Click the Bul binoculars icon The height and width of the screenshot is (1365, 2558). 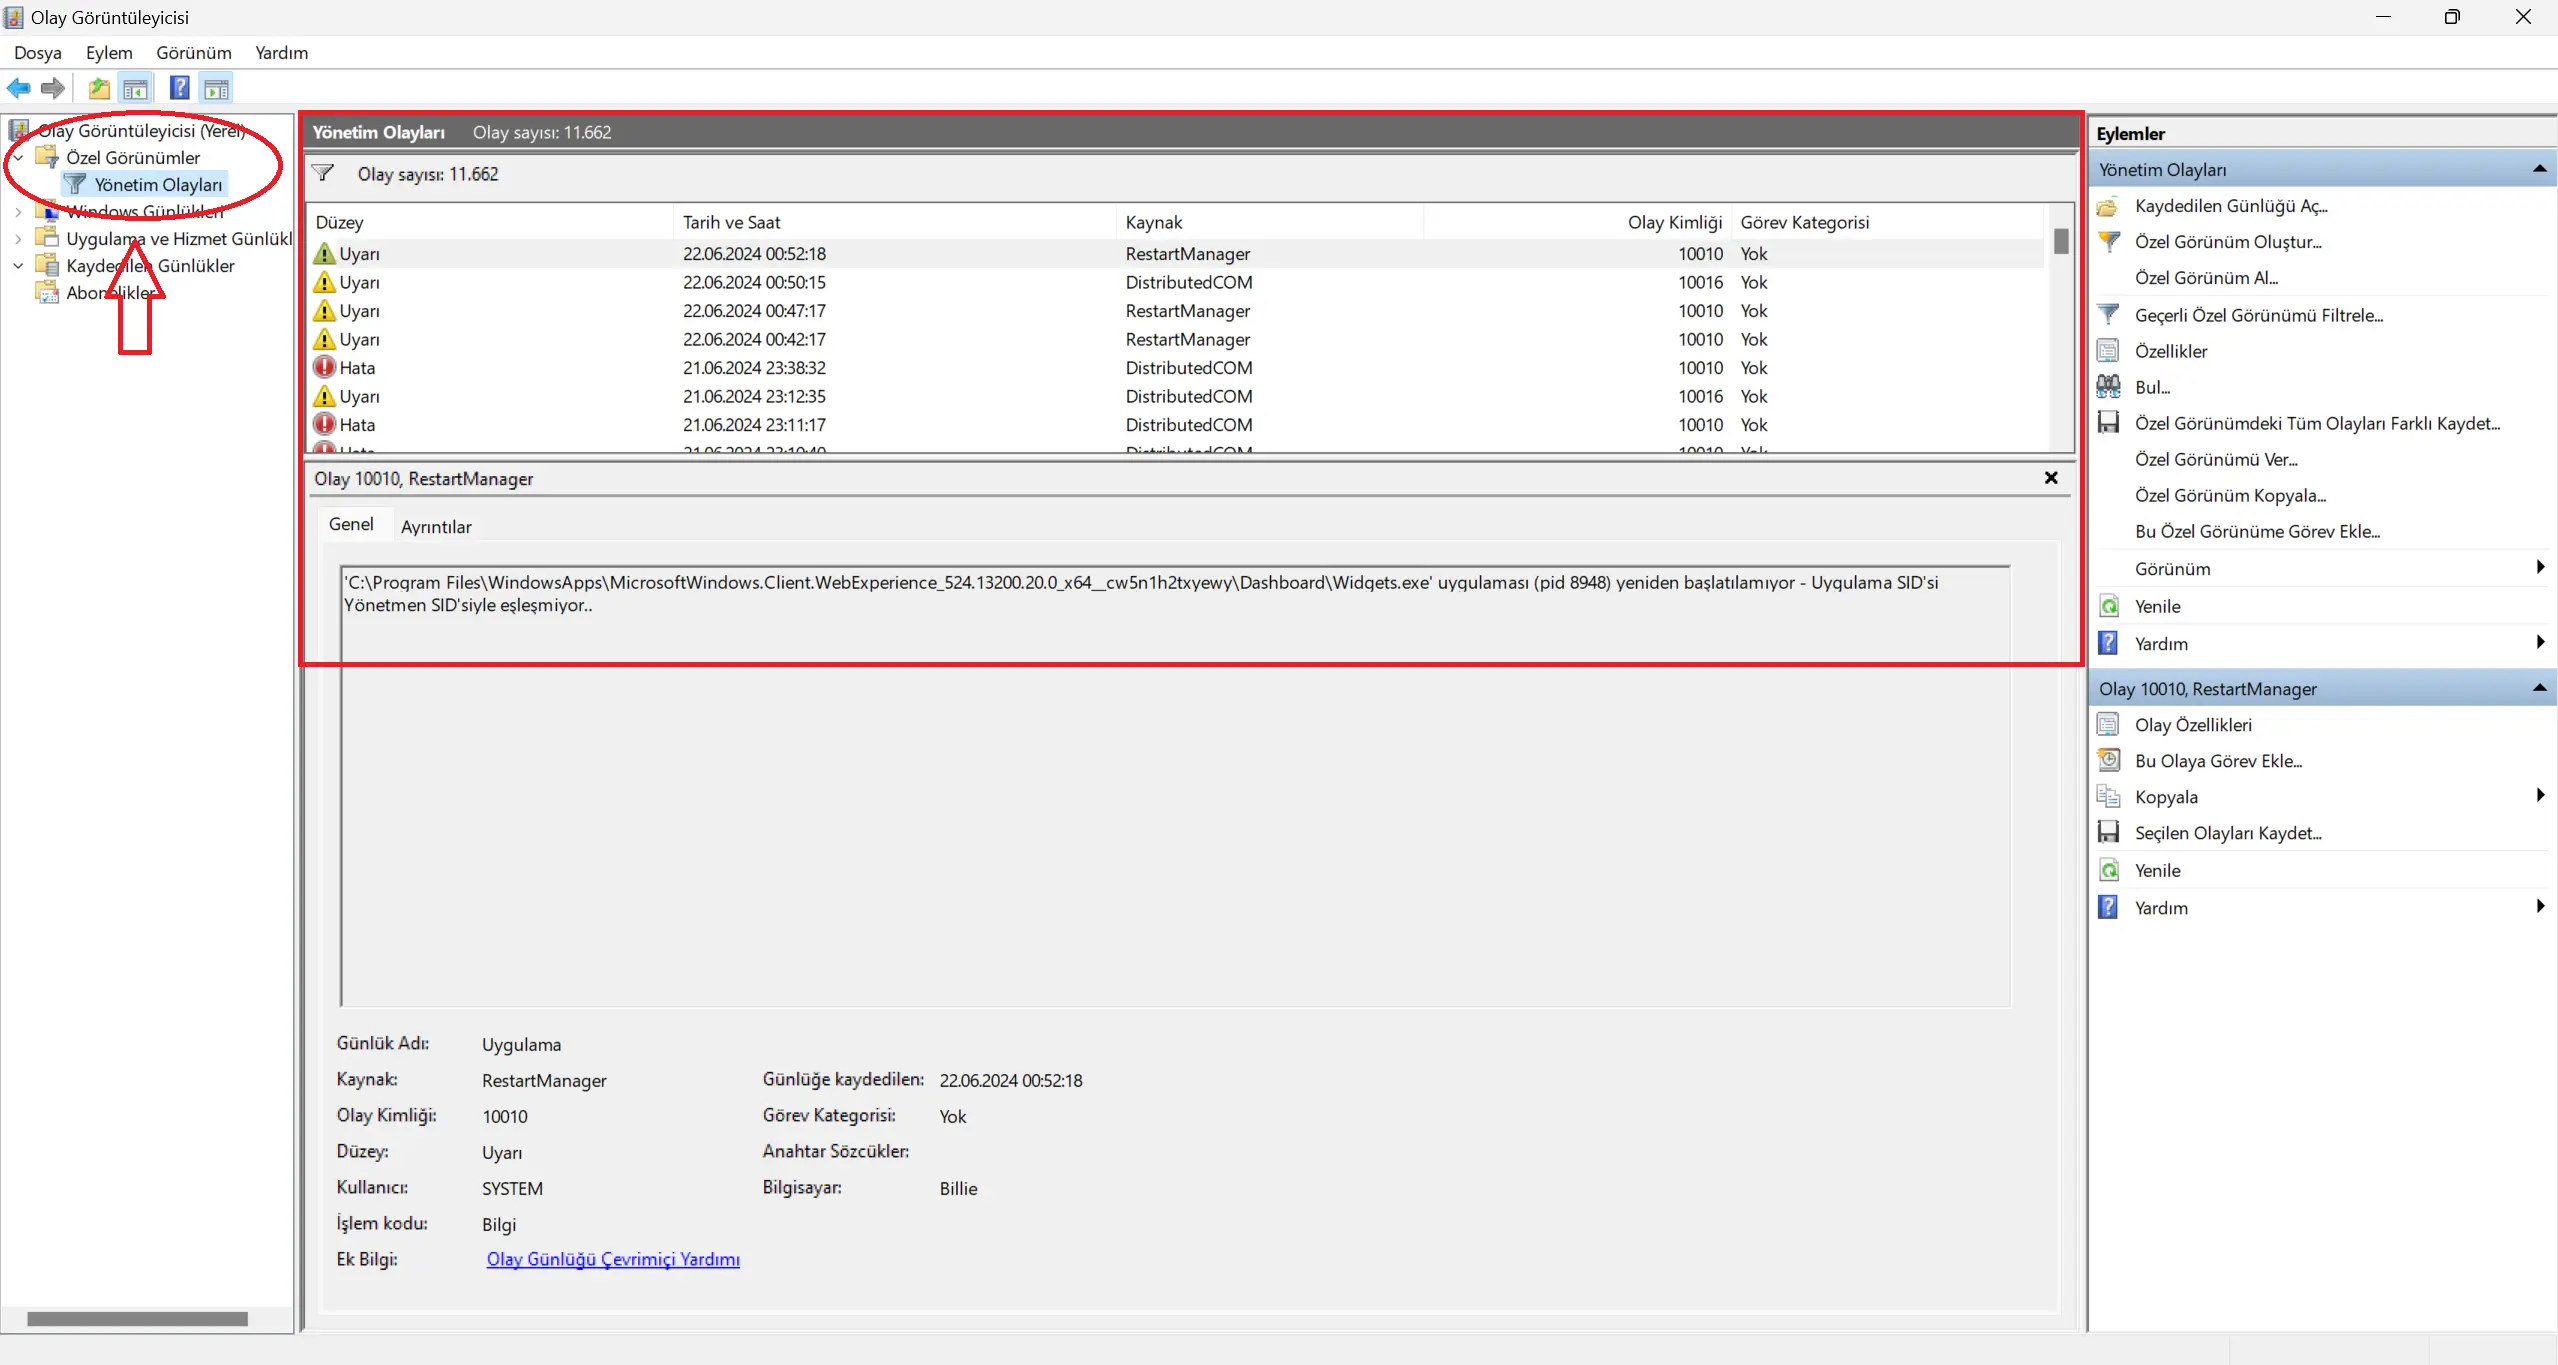(2108, 387)
